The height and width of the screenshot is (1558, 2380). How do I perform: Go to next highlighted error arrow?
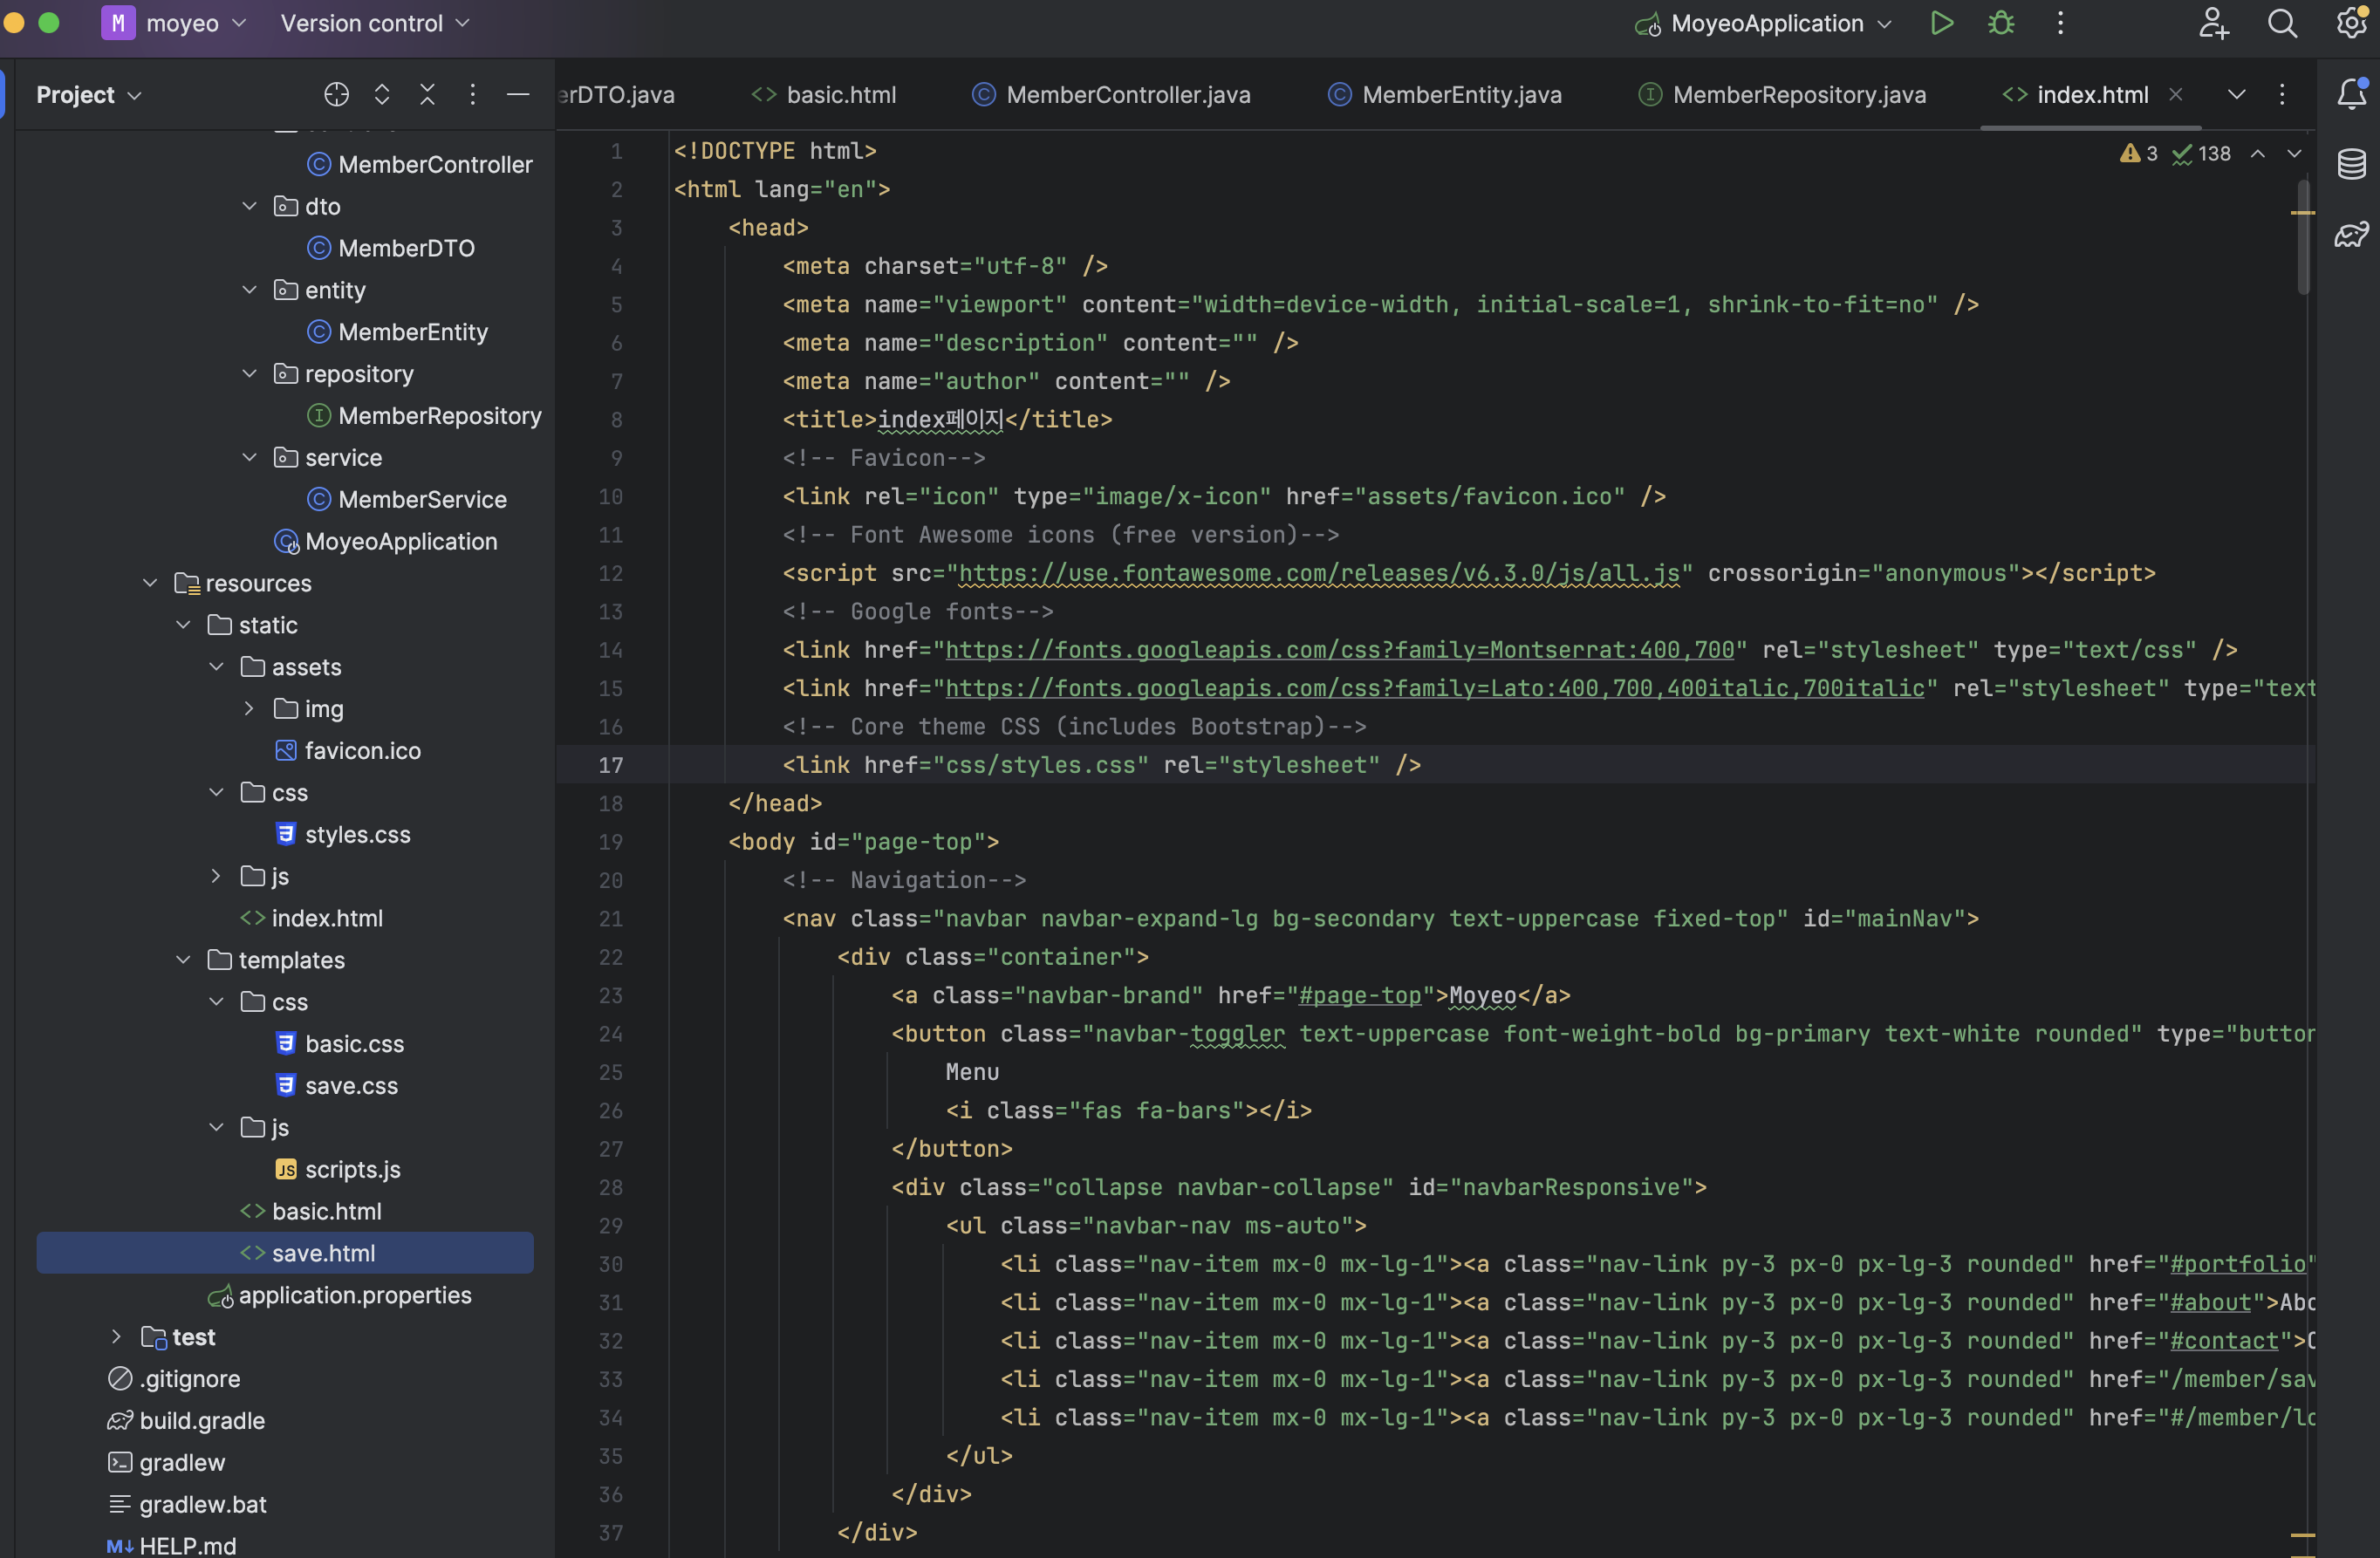2295,154
